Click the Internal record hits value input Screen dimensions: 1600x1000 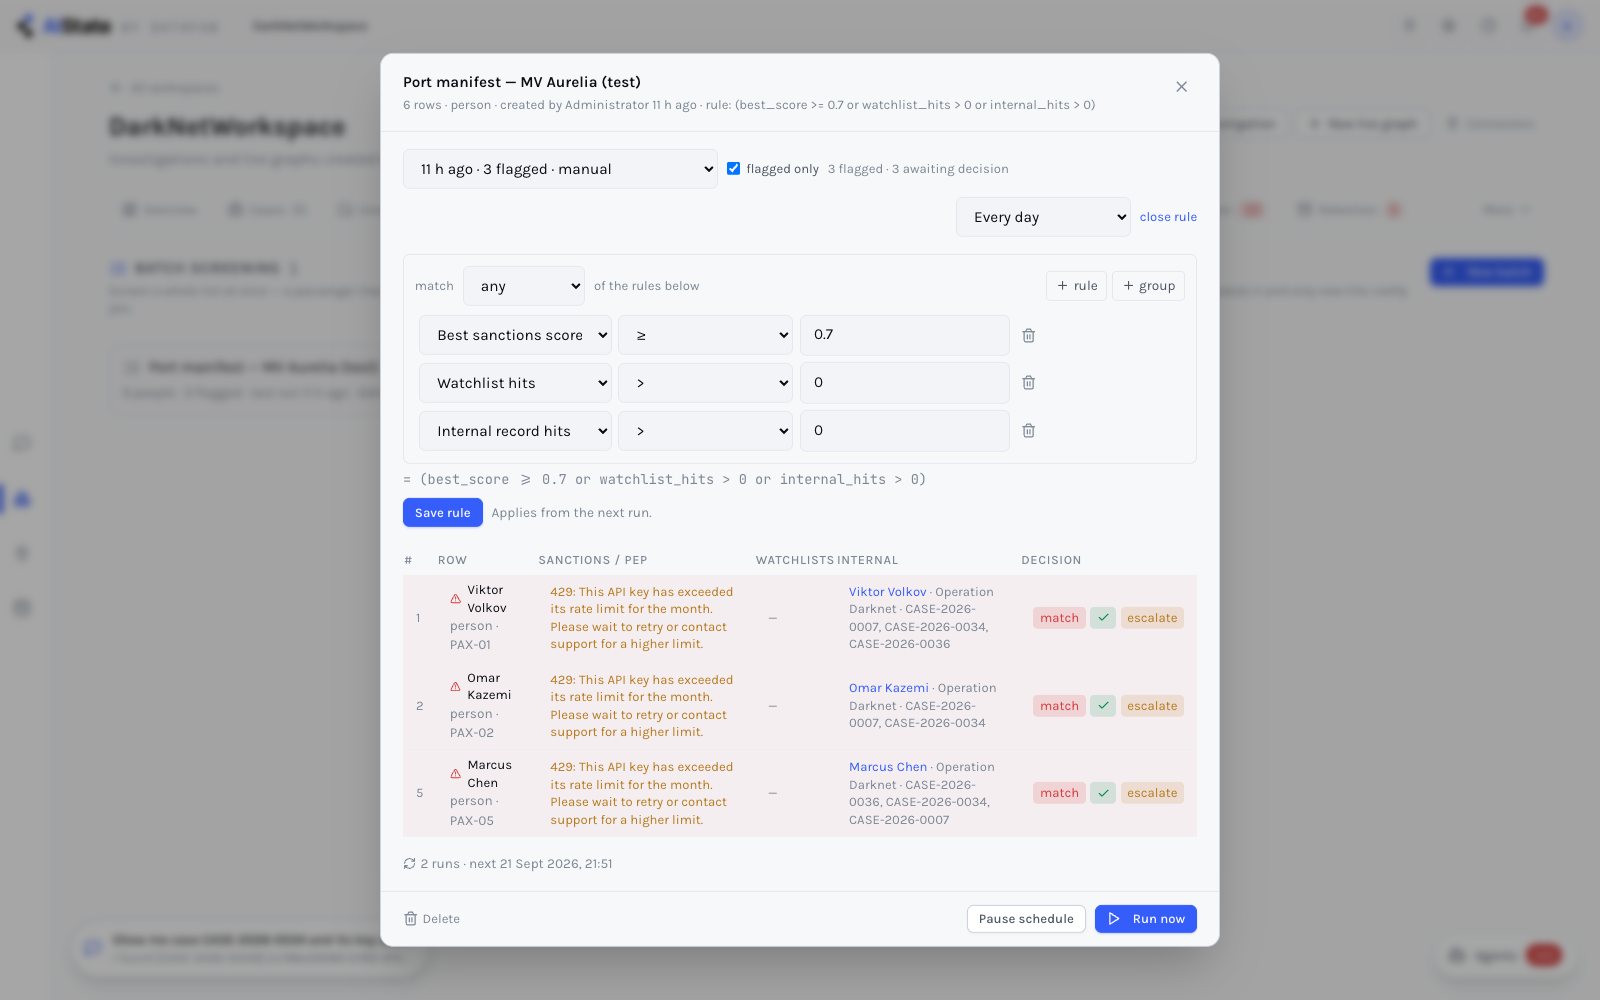pos(904,431)
